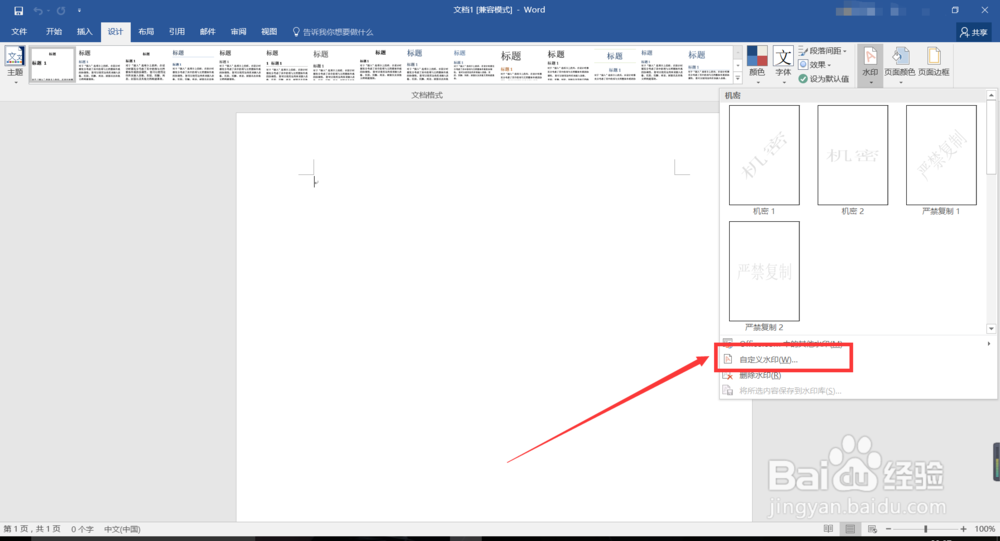The image size is (1000, 541).
Task: Click 设为默认值 set as default
Action: [823, 78]
